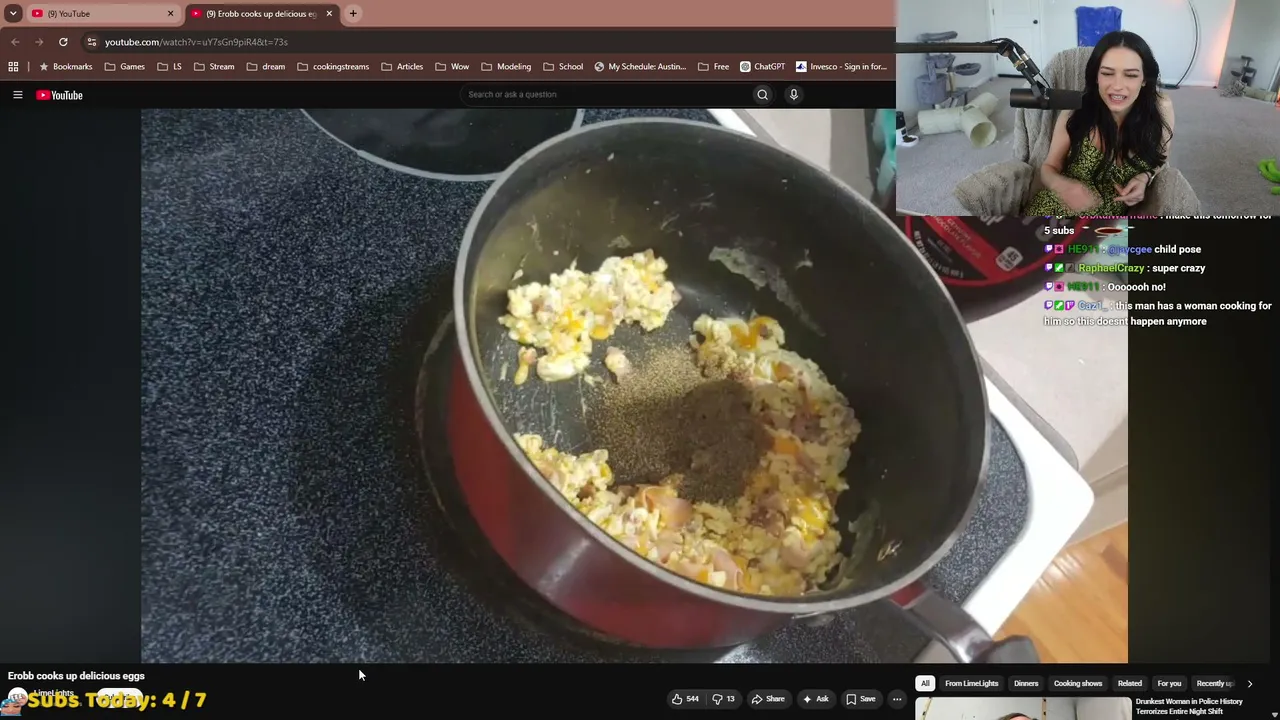Viewport: 1280px width, 720px height.
Task: Click the chat message 'Ooooooh no!'
Action: [x=1105, y=287]
